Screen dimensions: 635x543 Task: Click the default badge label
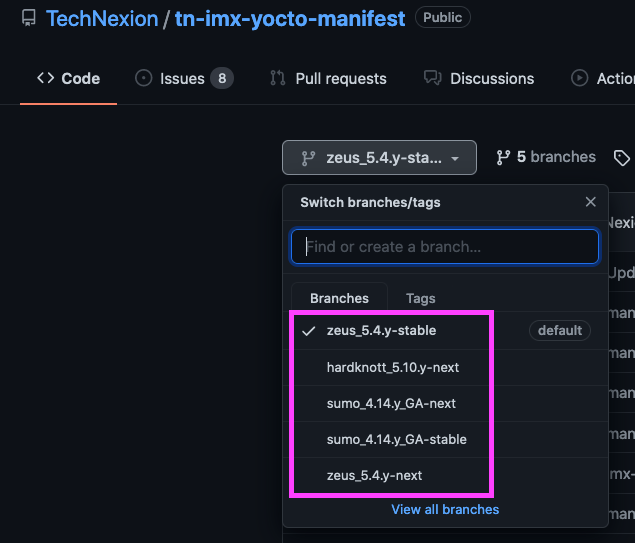pyautogui.click(x=560, y=330)
